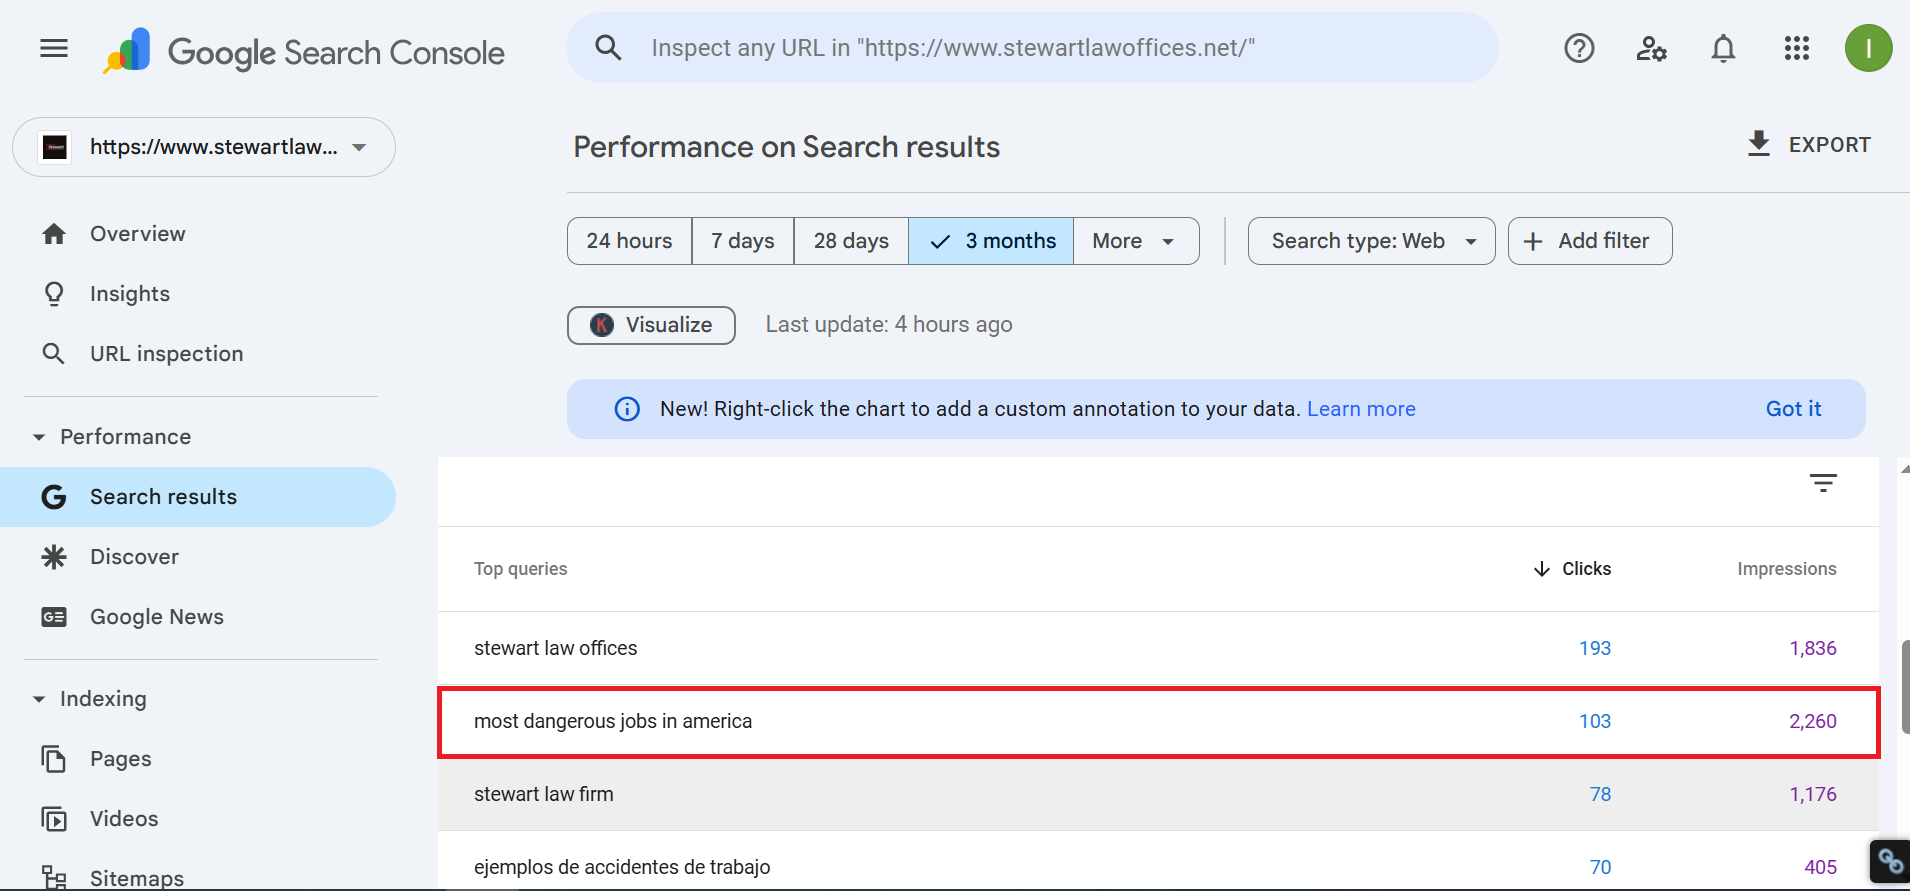
Task: Click the vertical scrollbar thumb
Action: click(1905, 687)
